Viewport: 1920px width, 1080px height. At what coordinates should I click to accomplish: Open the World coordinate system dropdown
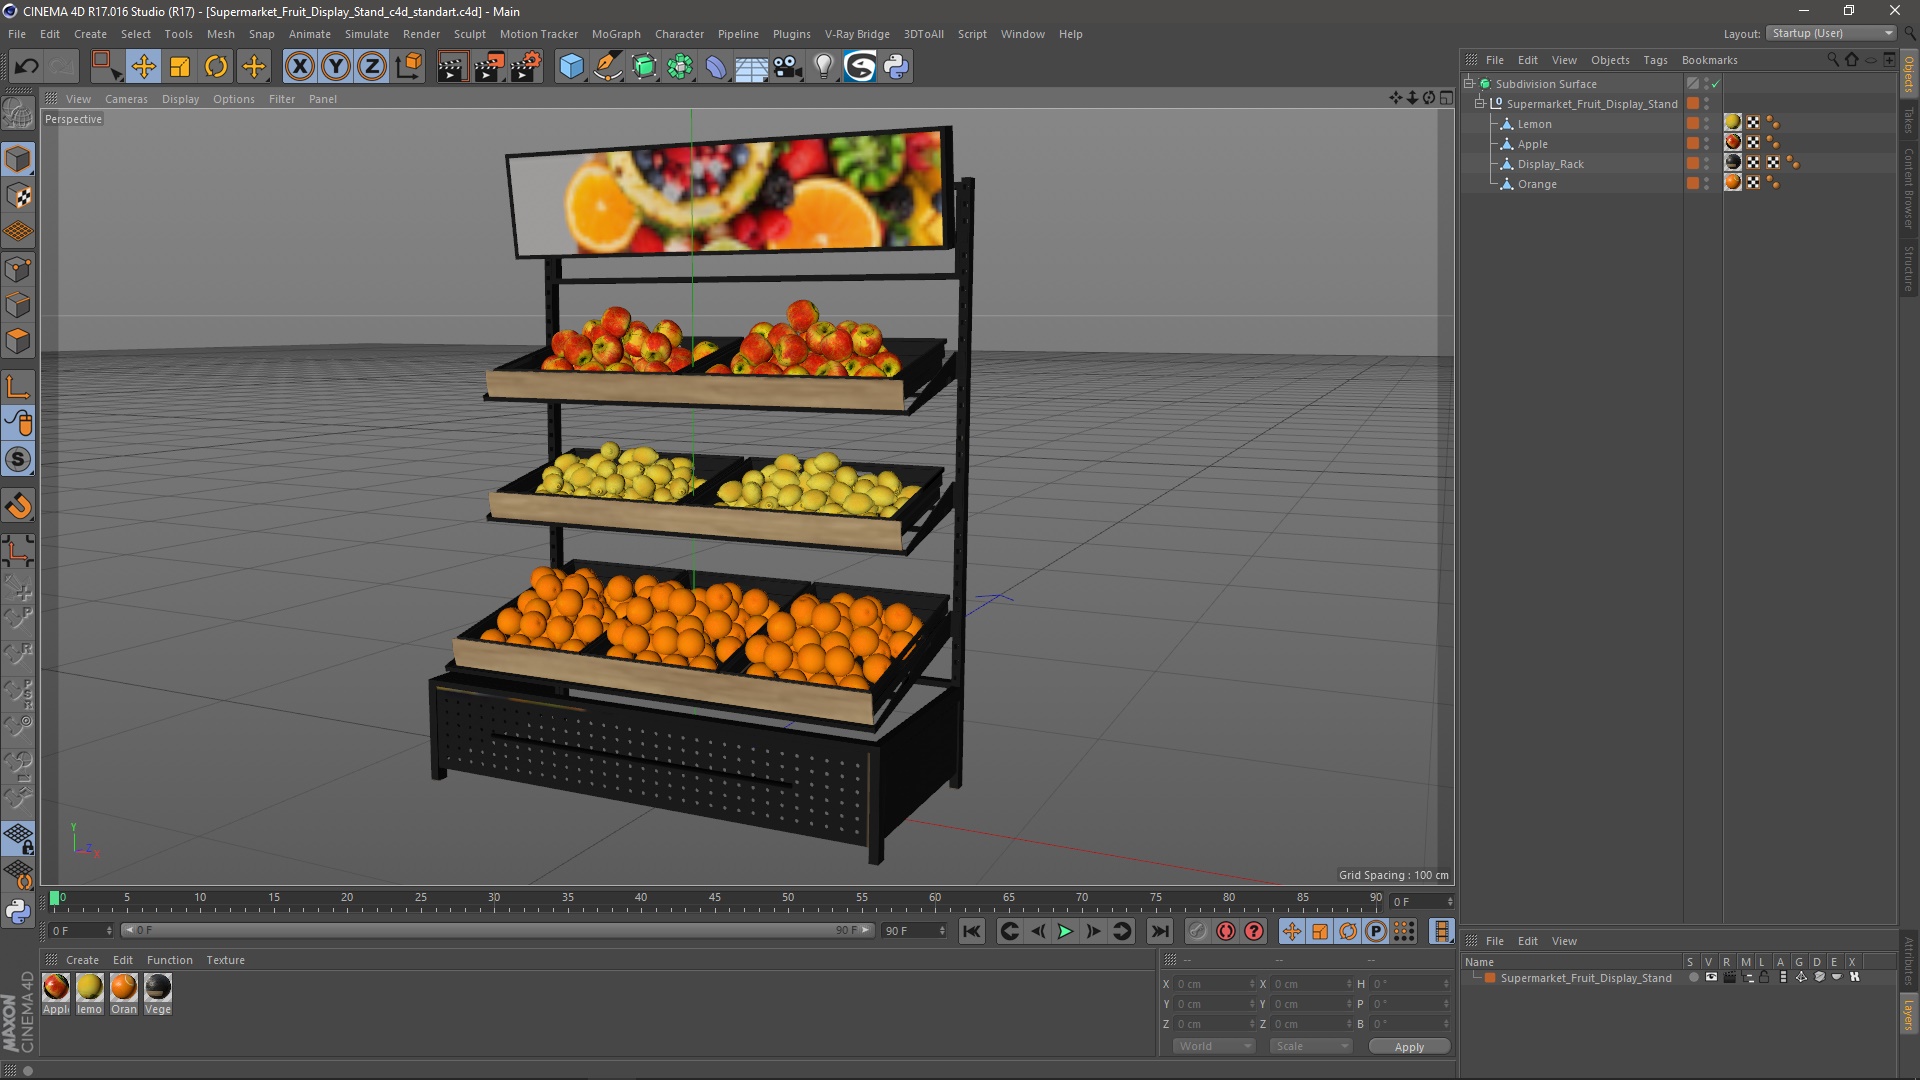[x=1214, y=1046]
